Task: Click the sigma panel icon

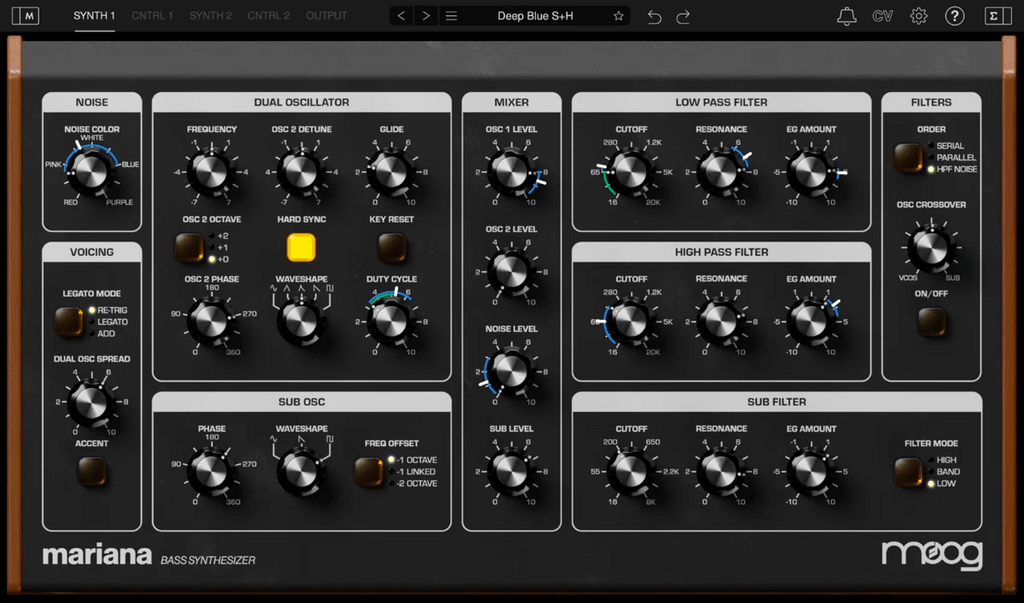Action: pos(998,16)
